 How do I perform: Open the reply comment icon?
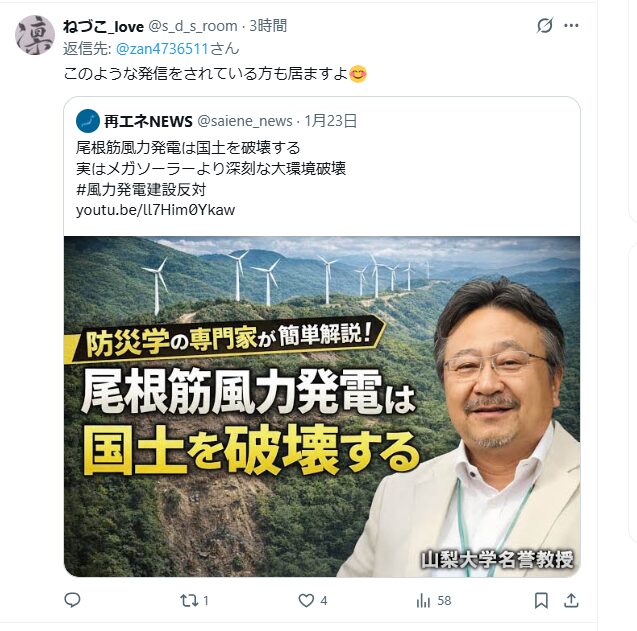(x=72, y=600)
